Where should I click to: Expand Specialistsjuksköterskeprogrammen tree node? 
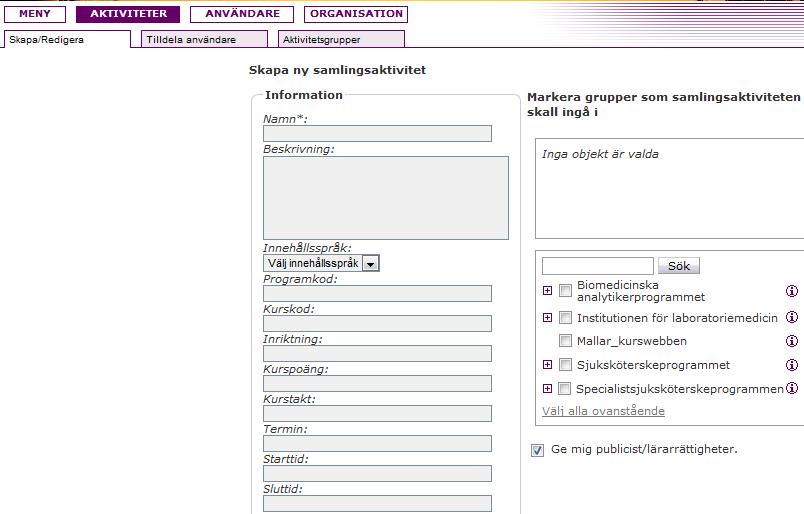click(x=547, y=388)
